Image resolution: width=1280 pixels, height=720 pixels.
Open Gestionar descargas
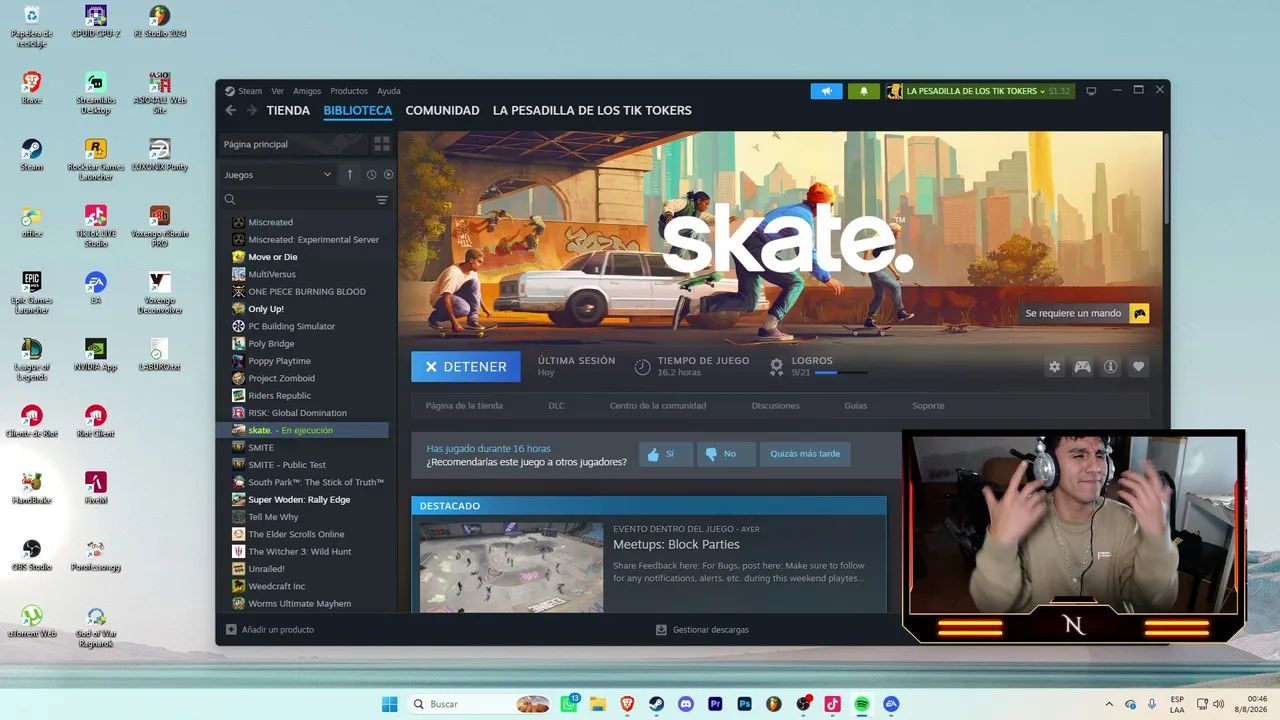click(702, 630)
